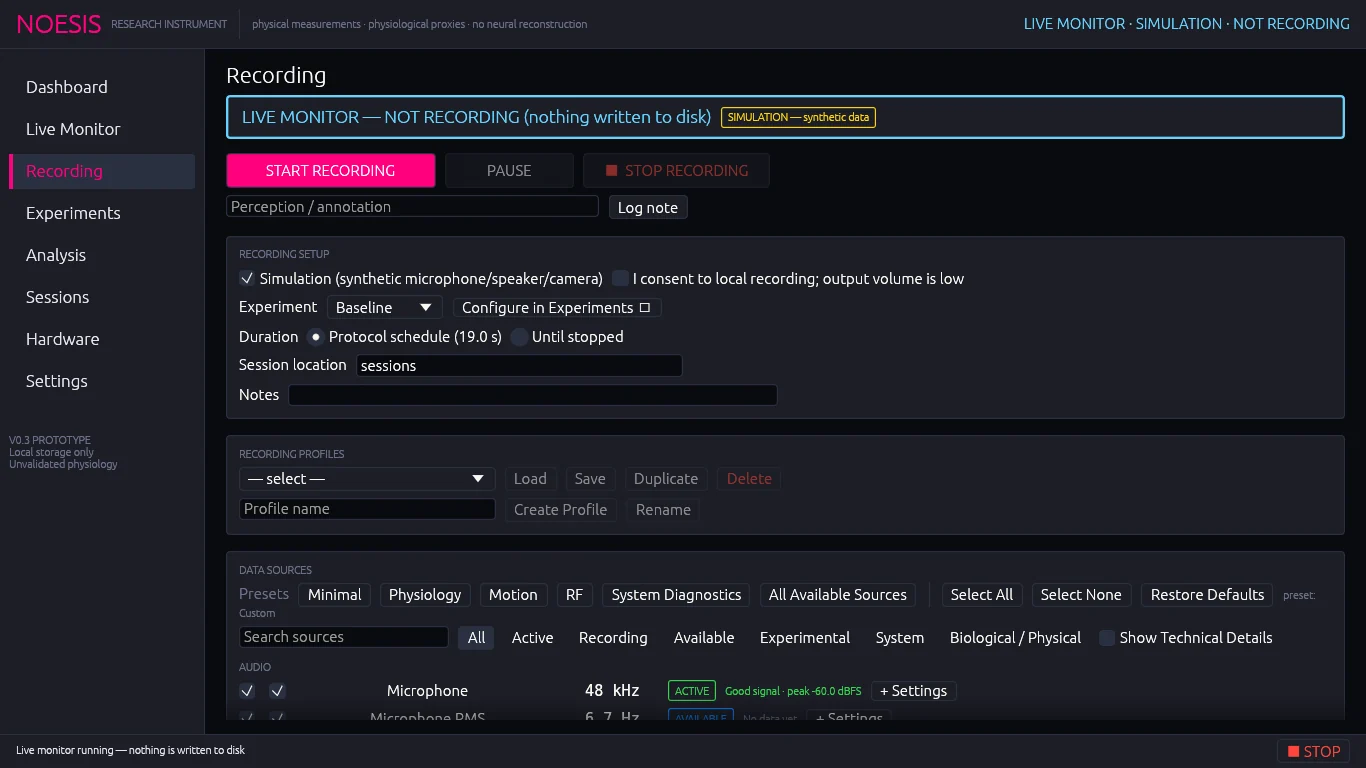Click the Log note button
This screenshot has width=1366, height=768.
tap(648, 208)
